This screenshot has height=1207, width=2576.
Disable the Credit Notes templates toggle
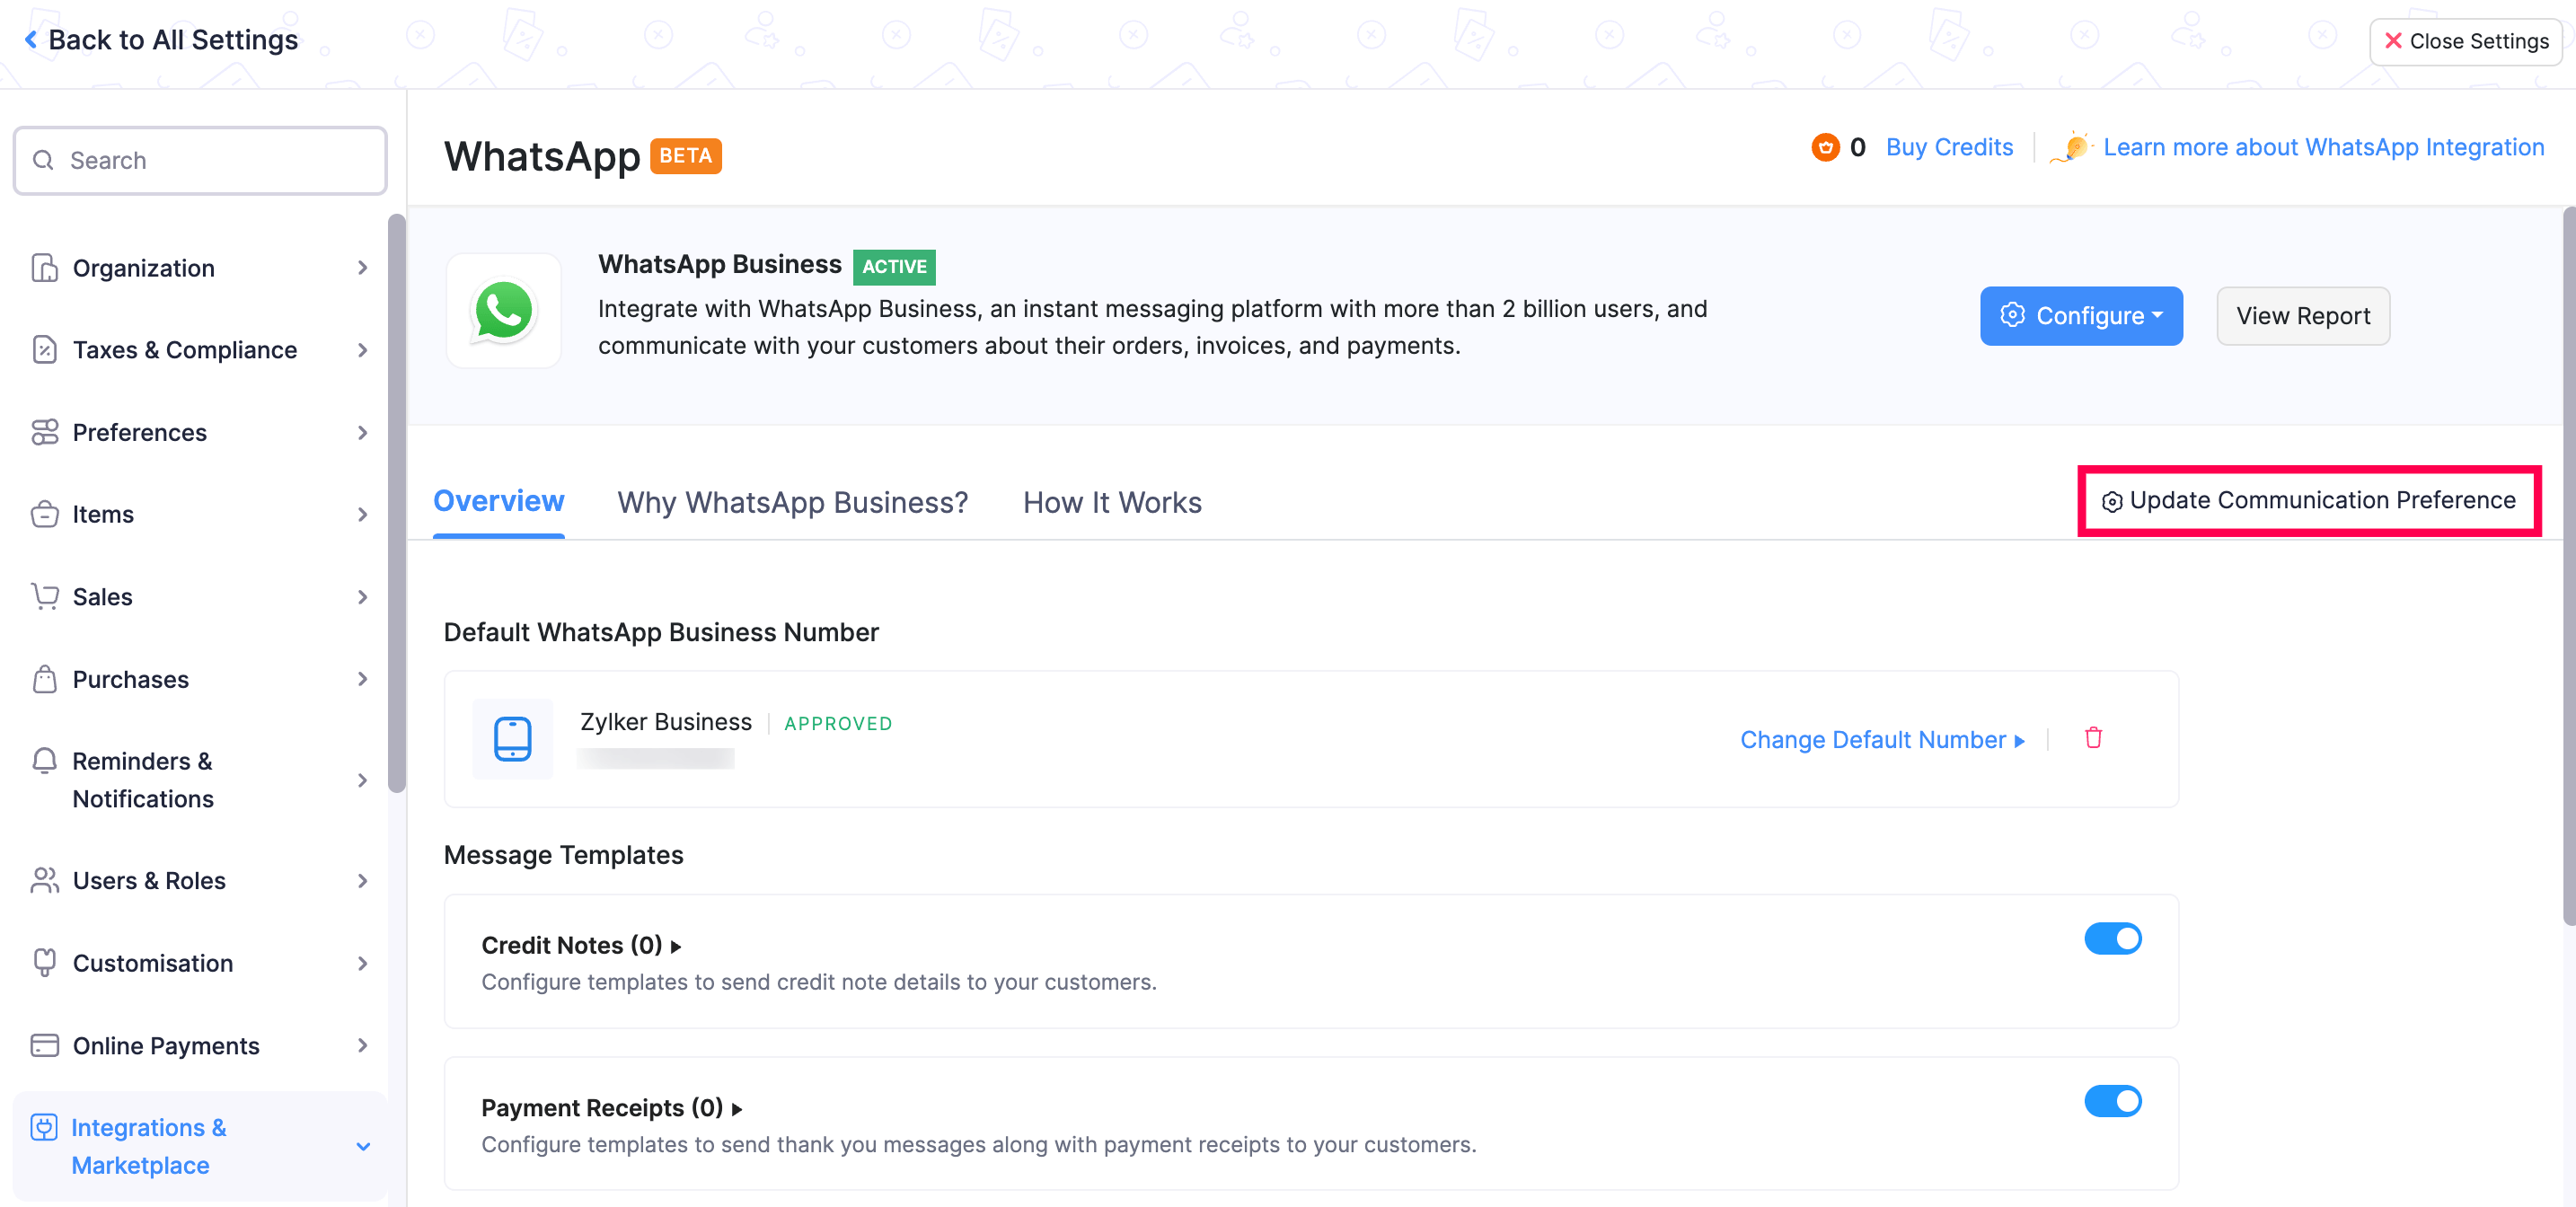pos(2112,938)
